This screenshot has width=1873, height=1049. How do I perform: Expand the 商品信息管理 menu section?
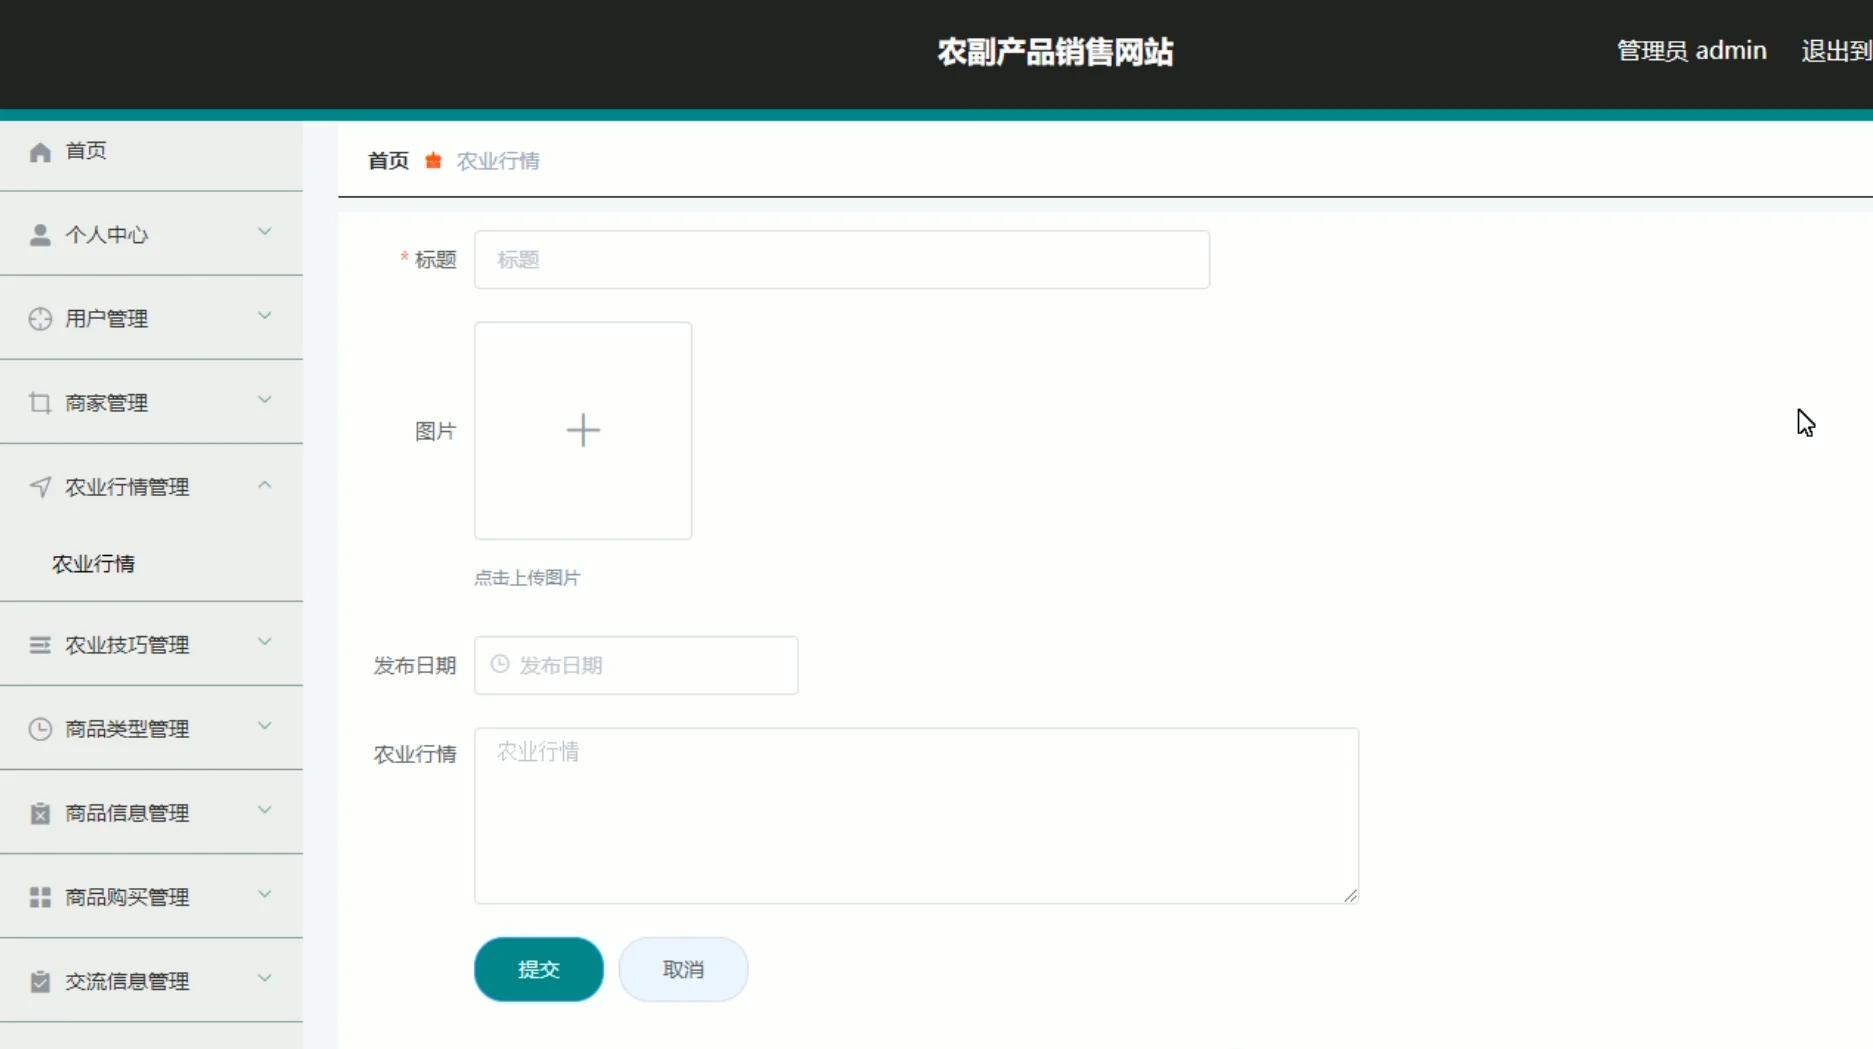coord(264,810)
